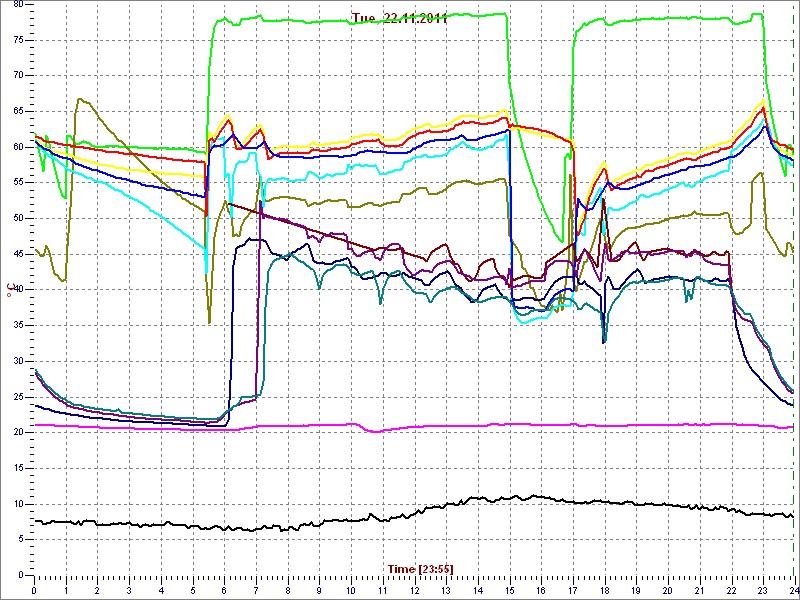Screen dimensions: 800x600
Task: Click hour label 6 on time axis
Action: pyautogui.click(x=224, y=590)
